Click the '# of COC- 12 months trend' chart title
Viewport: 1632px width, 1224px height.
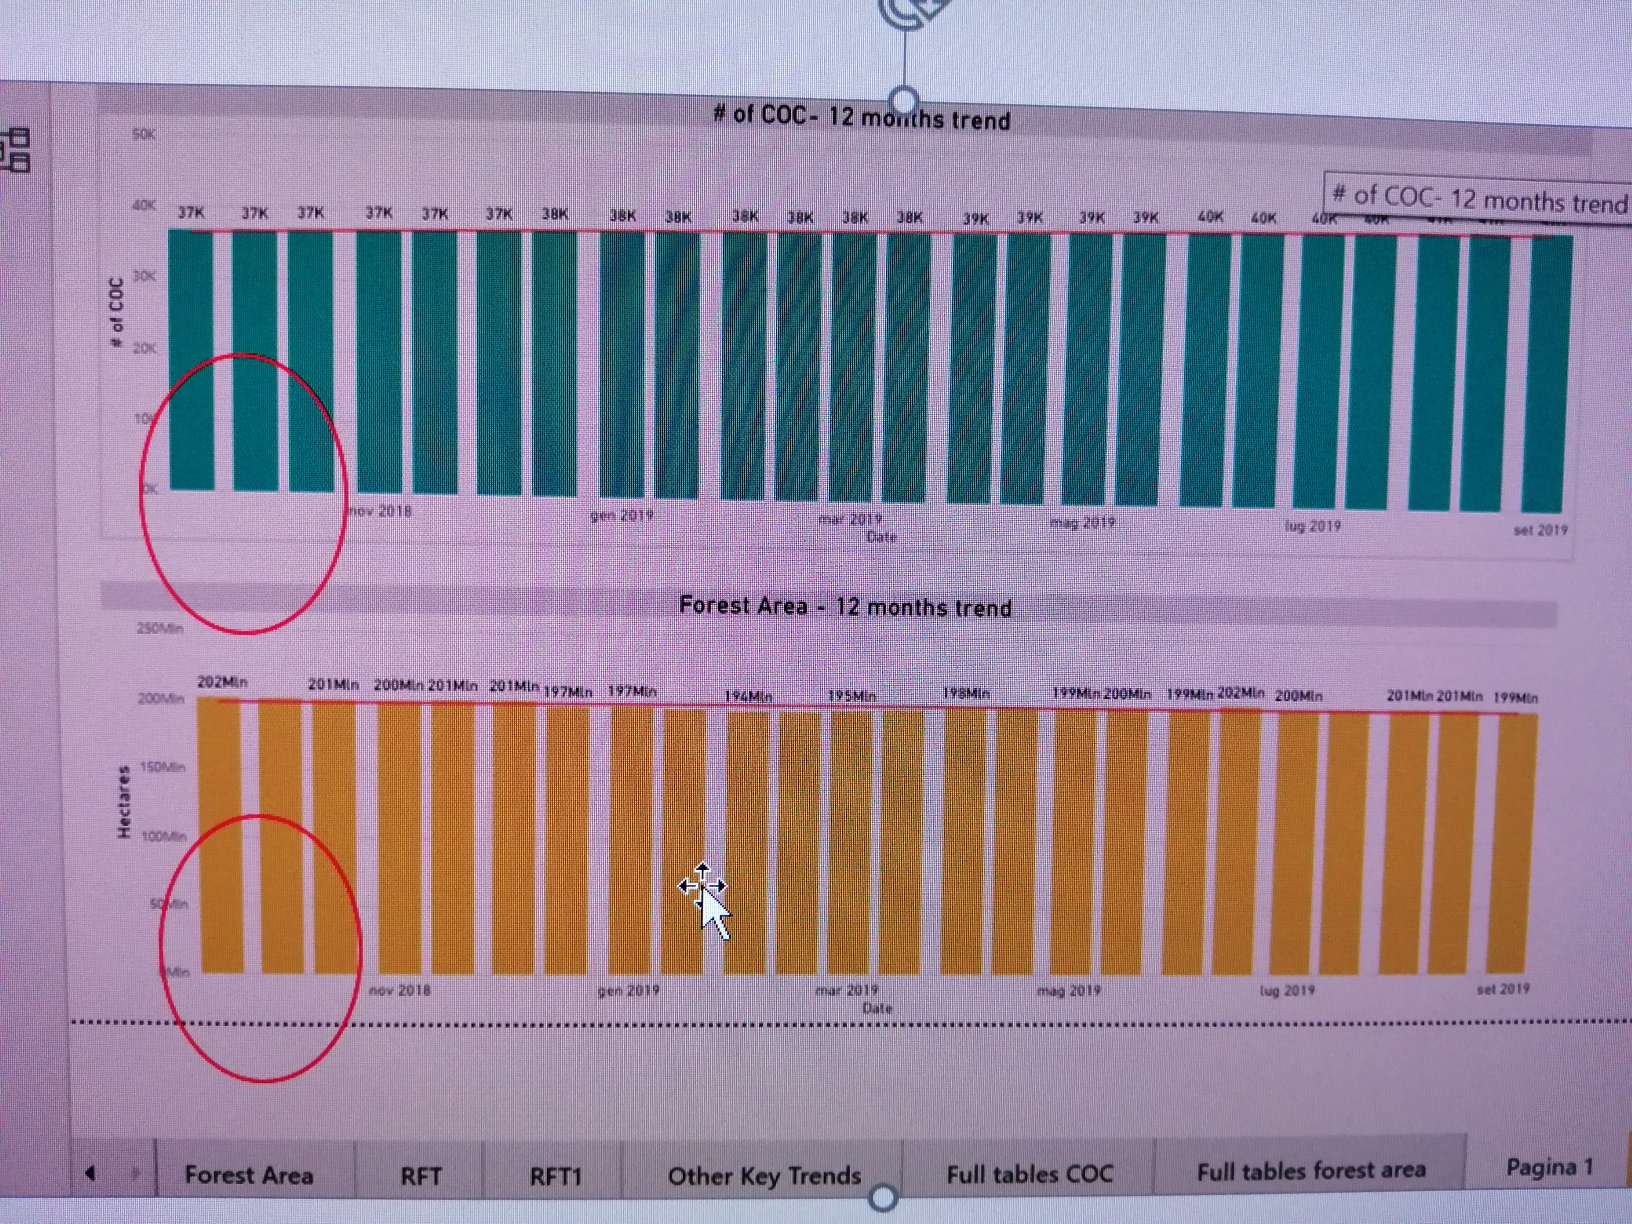point(861,117)
